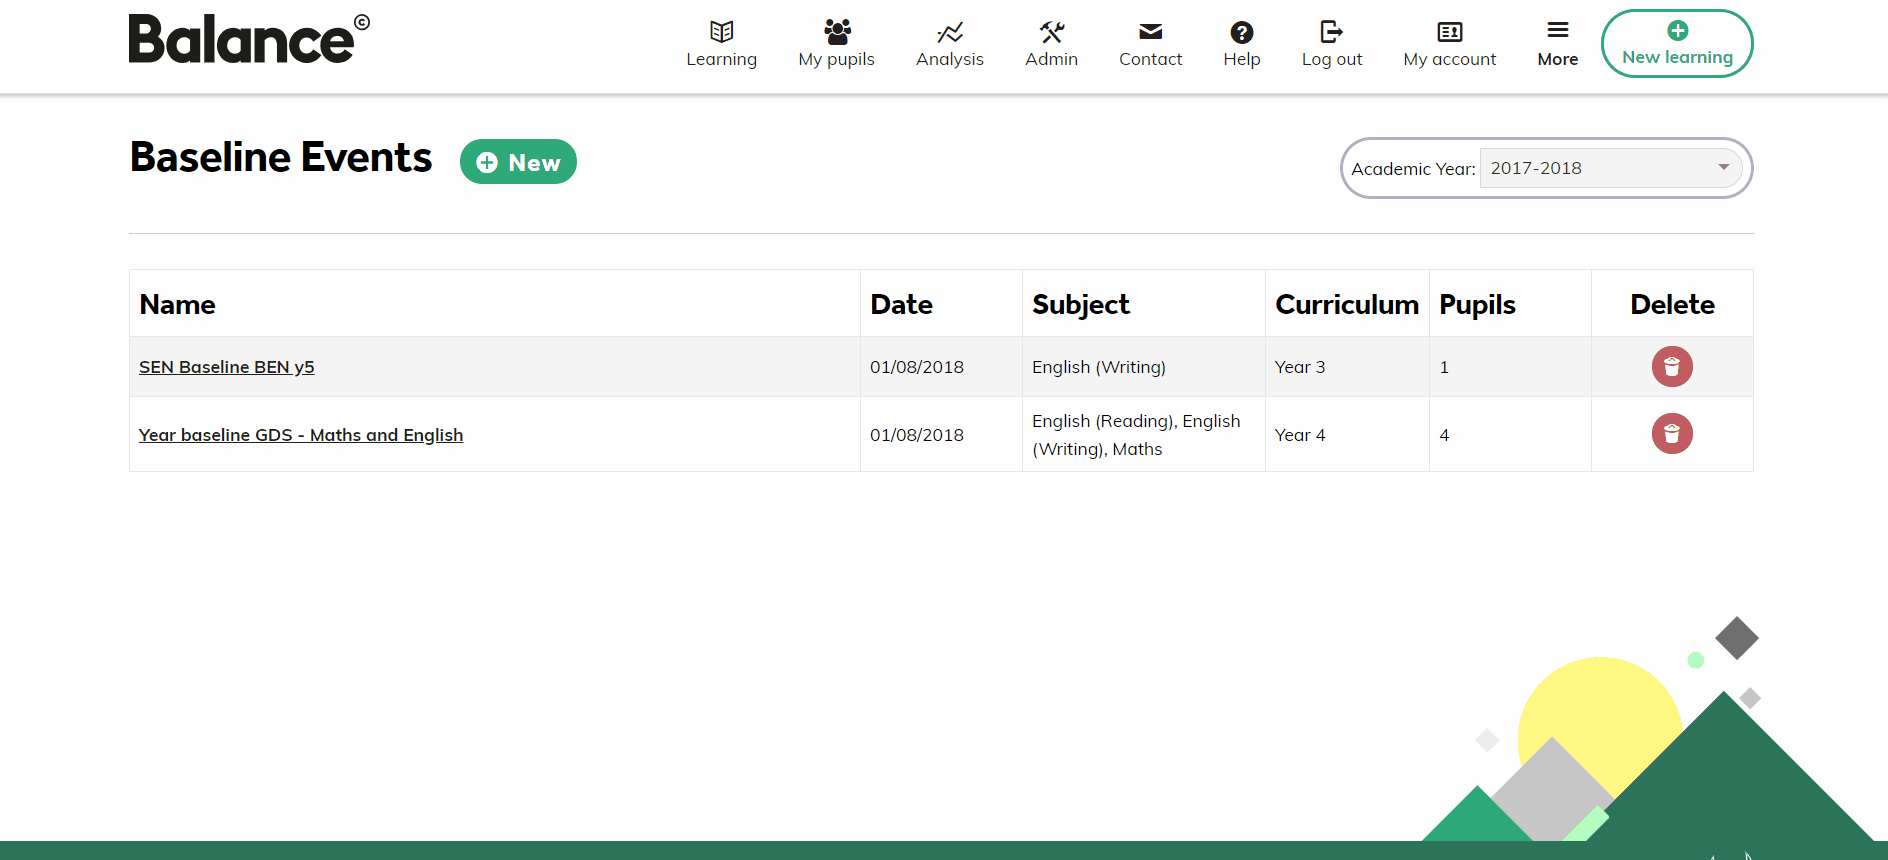Open Year baseline GDS - Maths and English
Image resolution: width=1888 pixels, height=860 pixels.
(x=301, y=435)
